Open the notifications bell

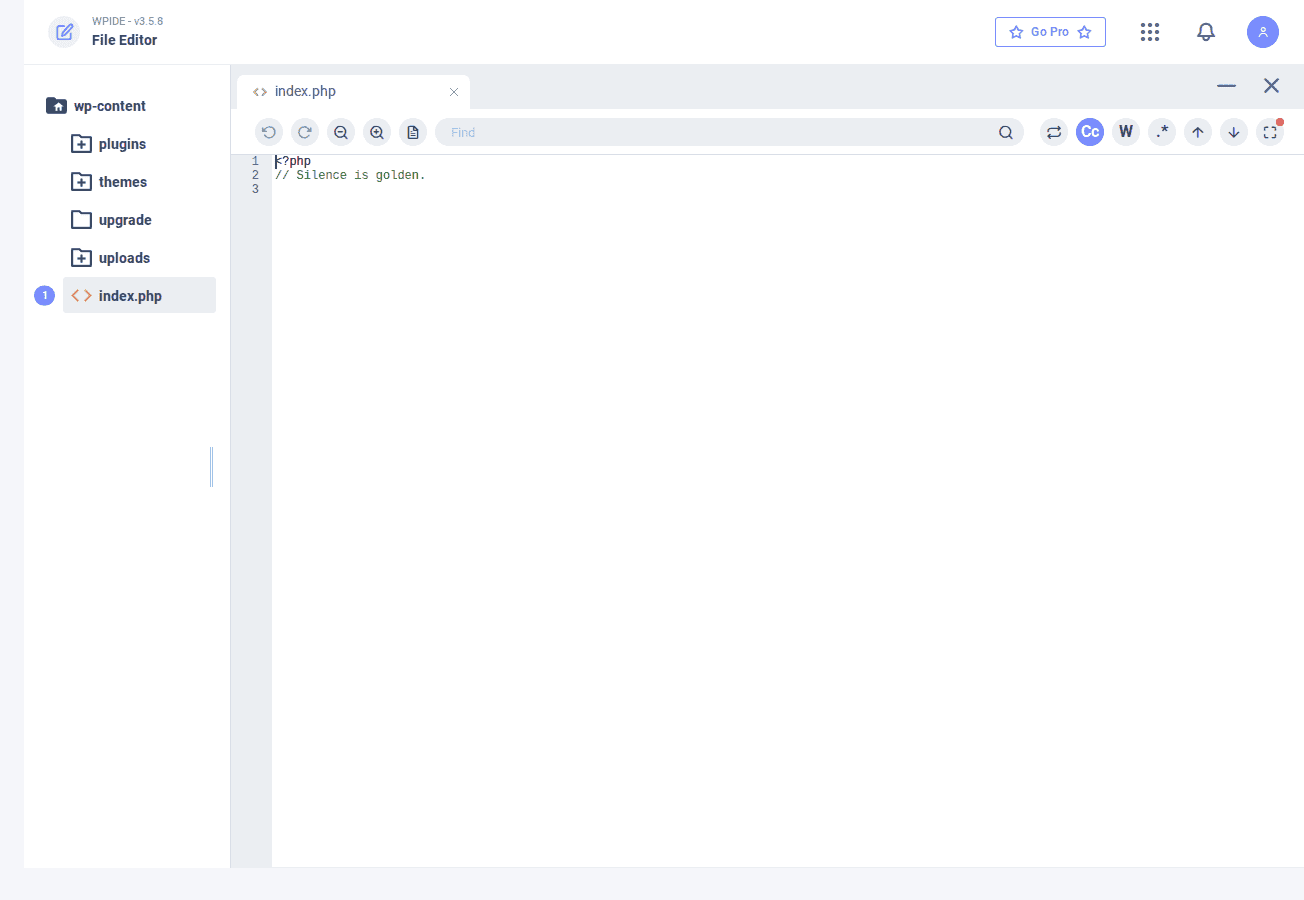coord(1206,32)
